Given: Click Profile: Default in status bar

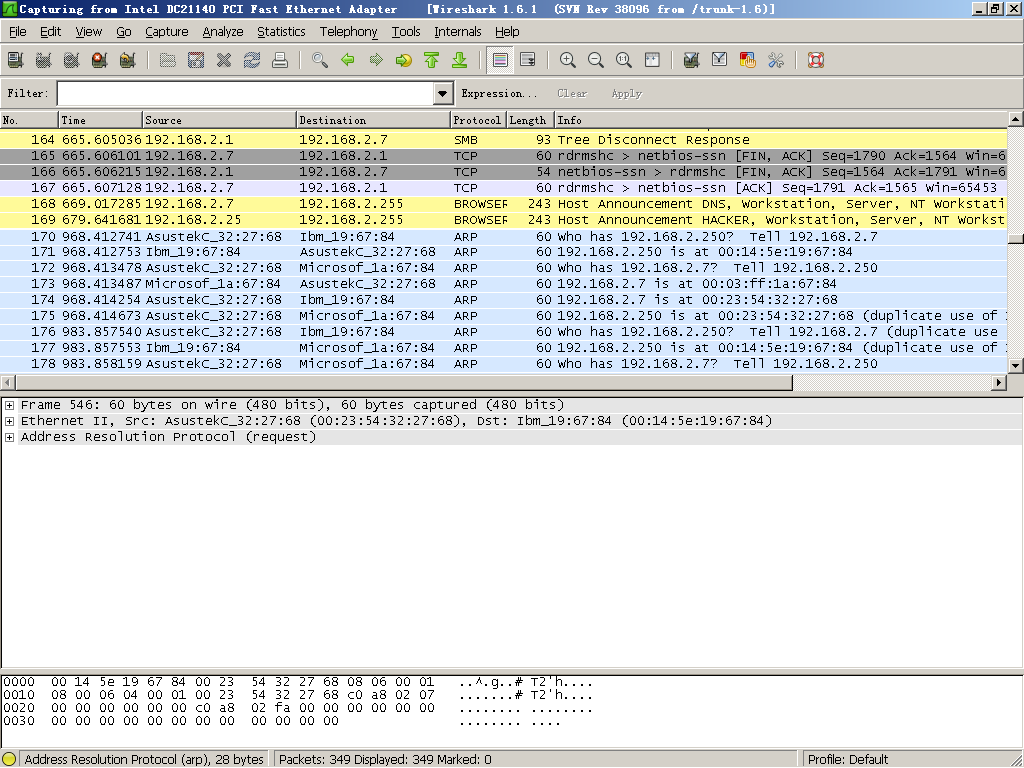Looking at the screenshot, I should (848, 760).
